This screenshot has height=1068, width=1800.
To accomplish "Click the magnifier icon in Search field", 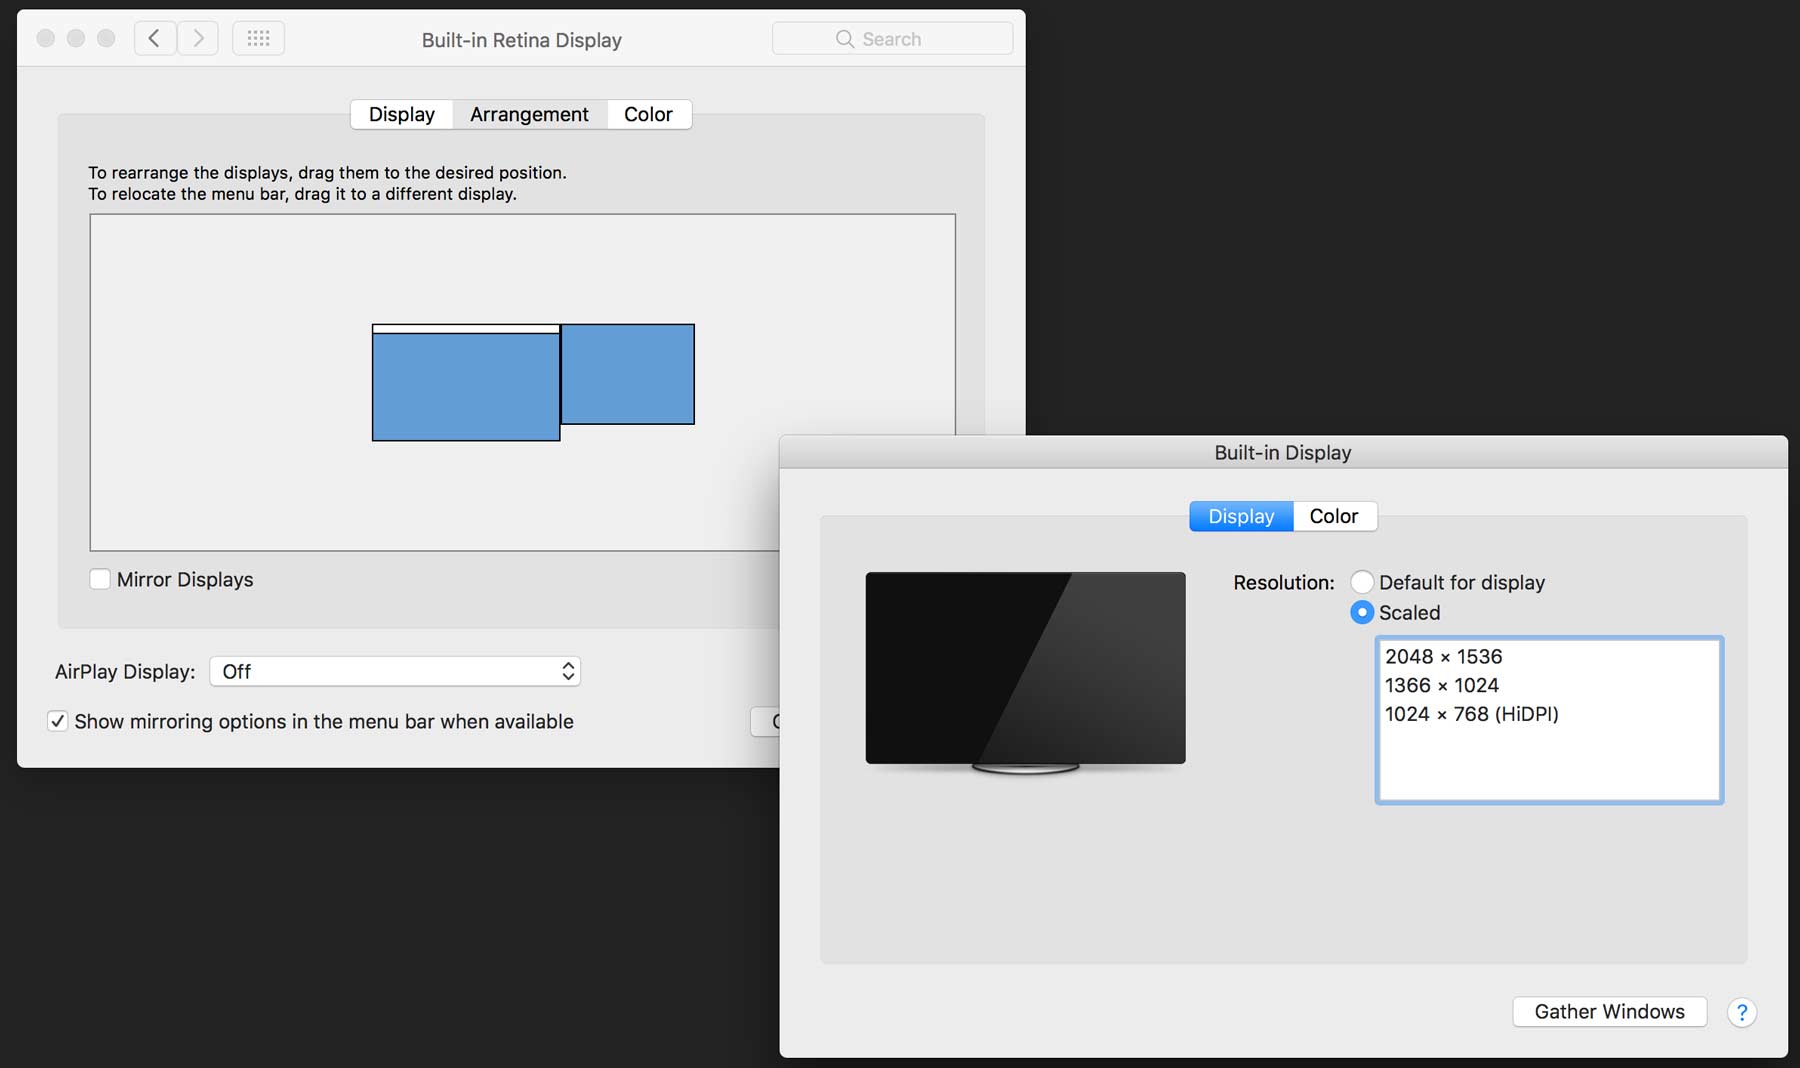I will pyautogui.click(x=845, y=39).
